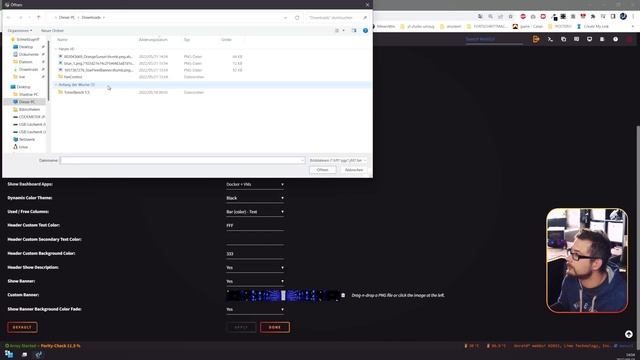Select Bibliotheken in navigation pane
Viewport: 640px width, 360px height.
click(27, 109)
